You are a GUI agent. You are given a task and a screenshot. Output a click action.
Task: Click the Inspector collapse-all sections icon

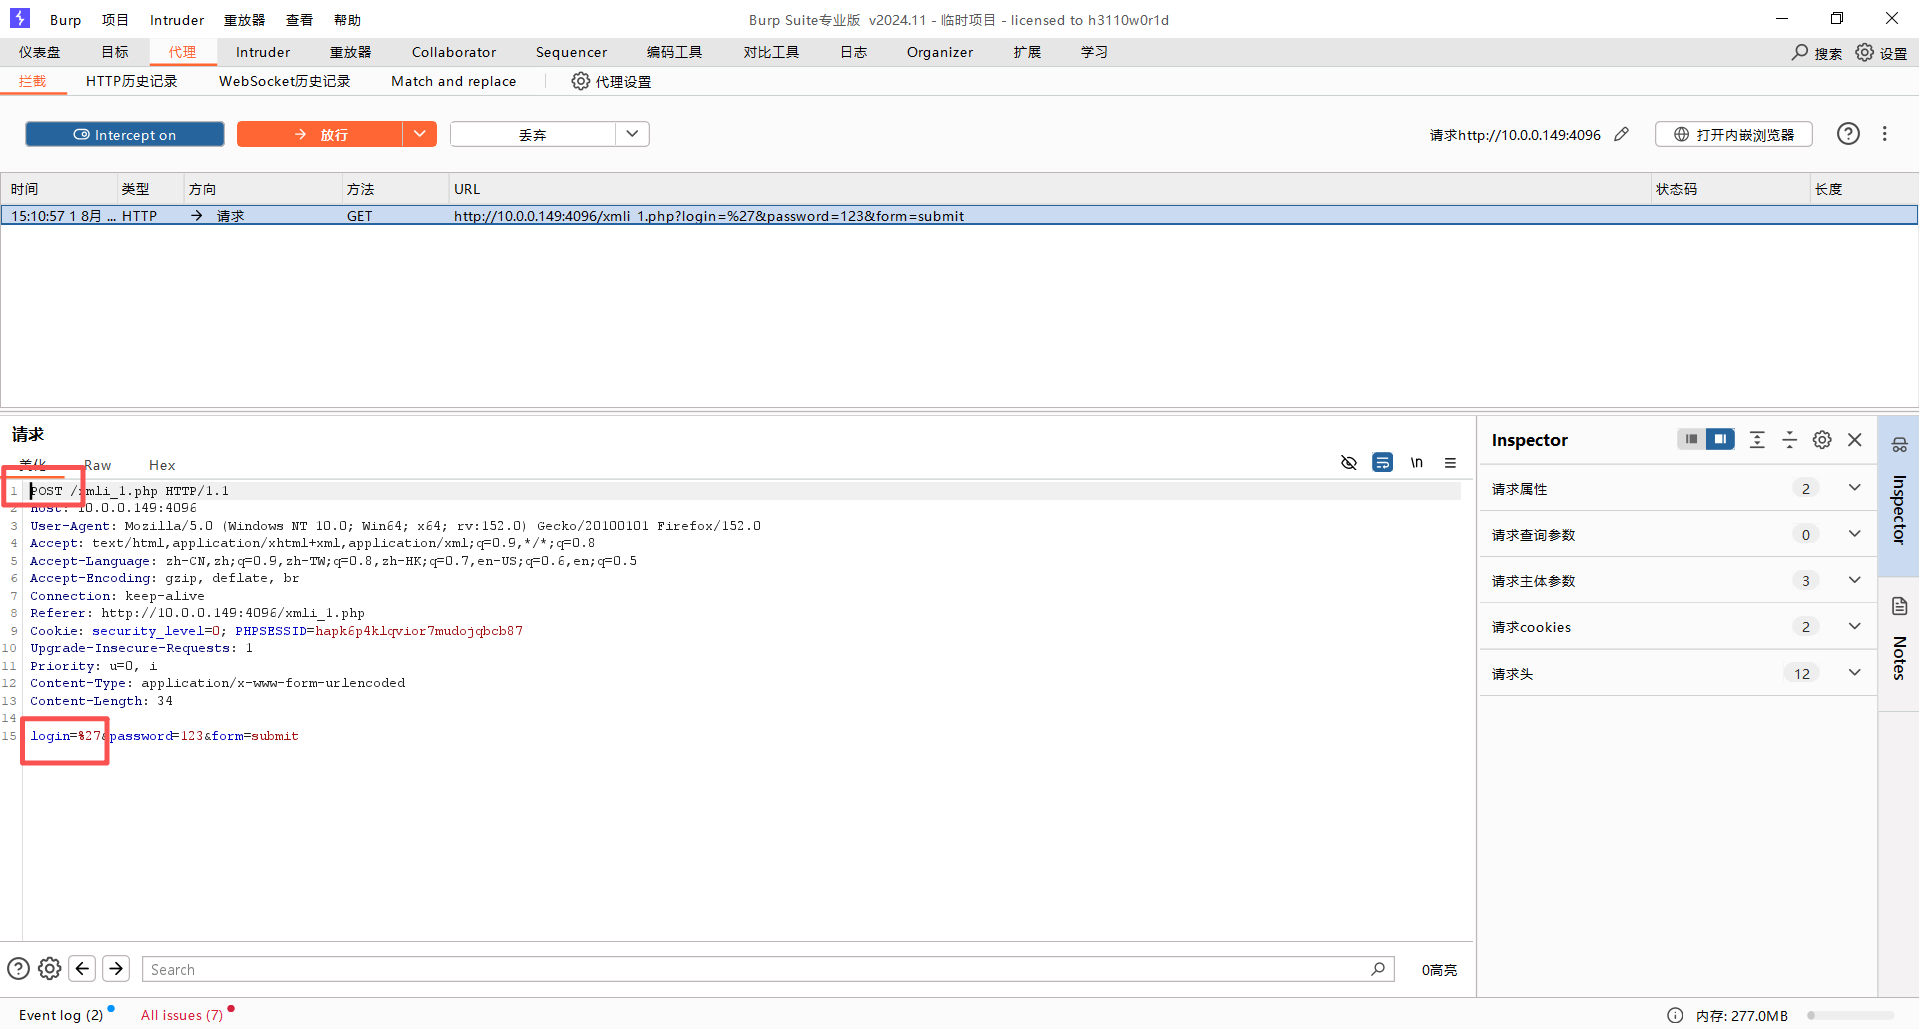tap(1790, 440)
